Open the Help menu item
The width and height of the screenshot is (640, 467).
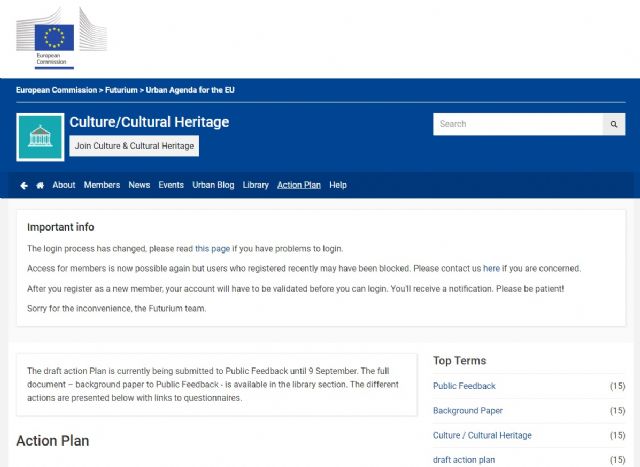[338, 185]
